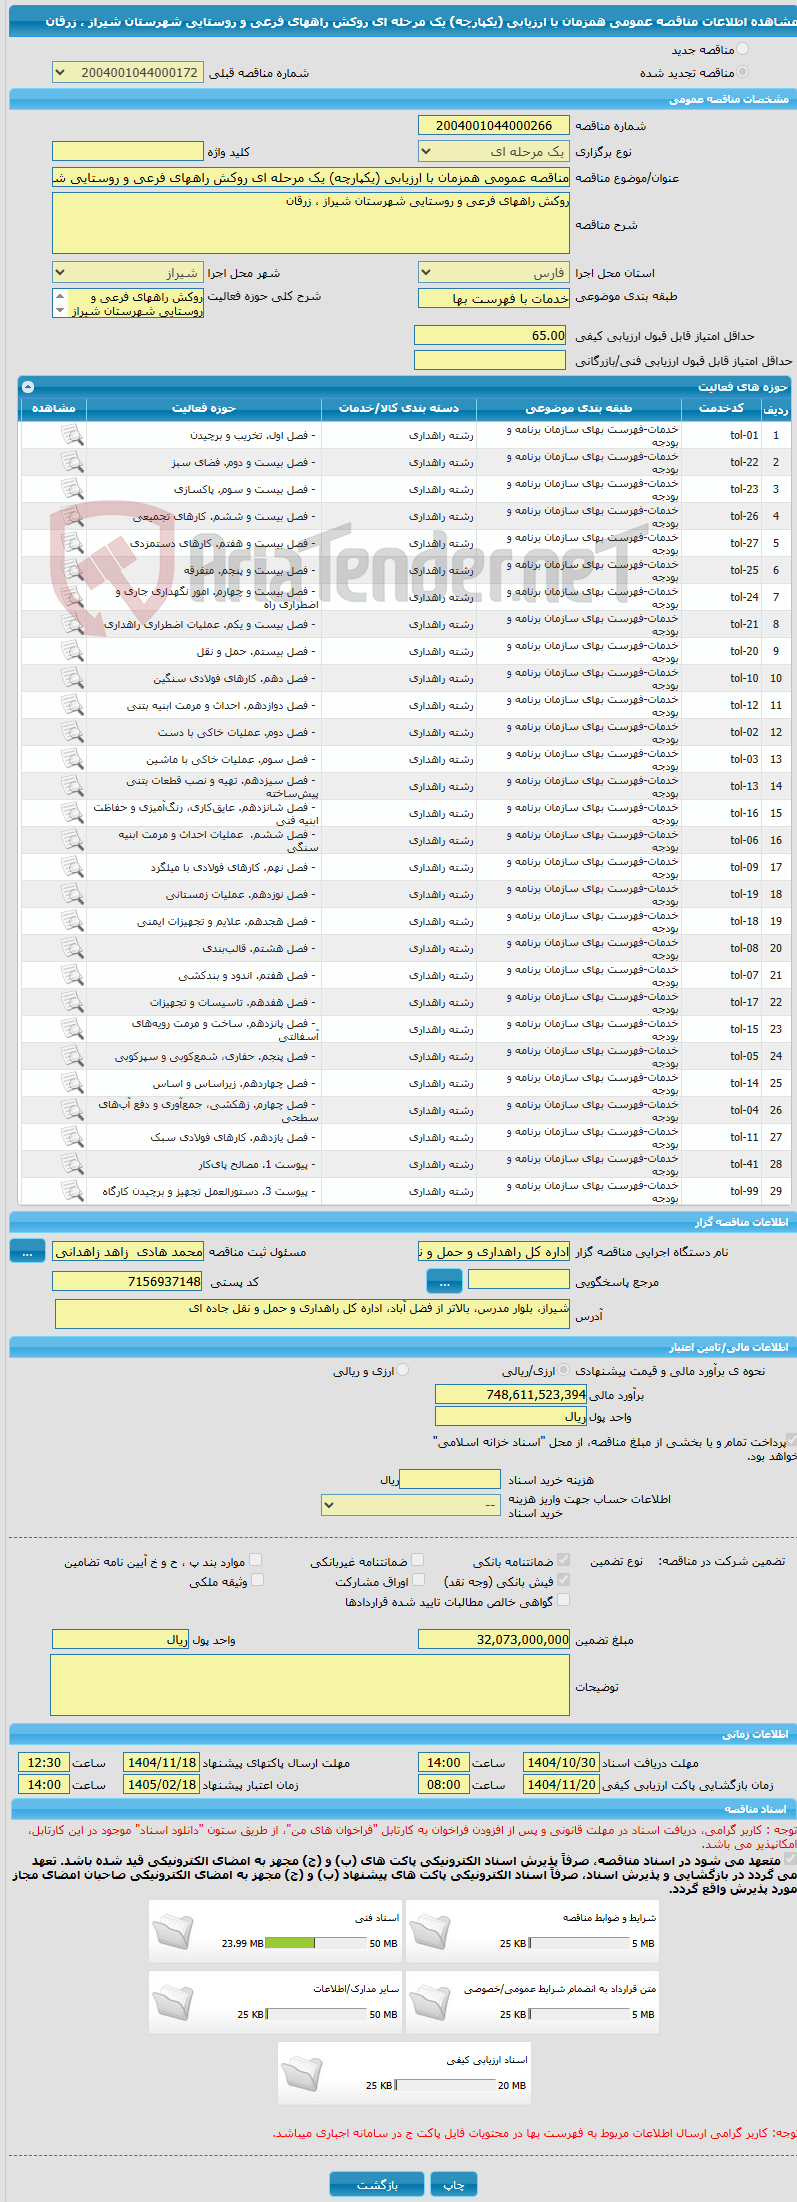This screenshot has height=2202, width=797.
Task: Open view icon for row tol-23
Action: click(x=72, y=489)
